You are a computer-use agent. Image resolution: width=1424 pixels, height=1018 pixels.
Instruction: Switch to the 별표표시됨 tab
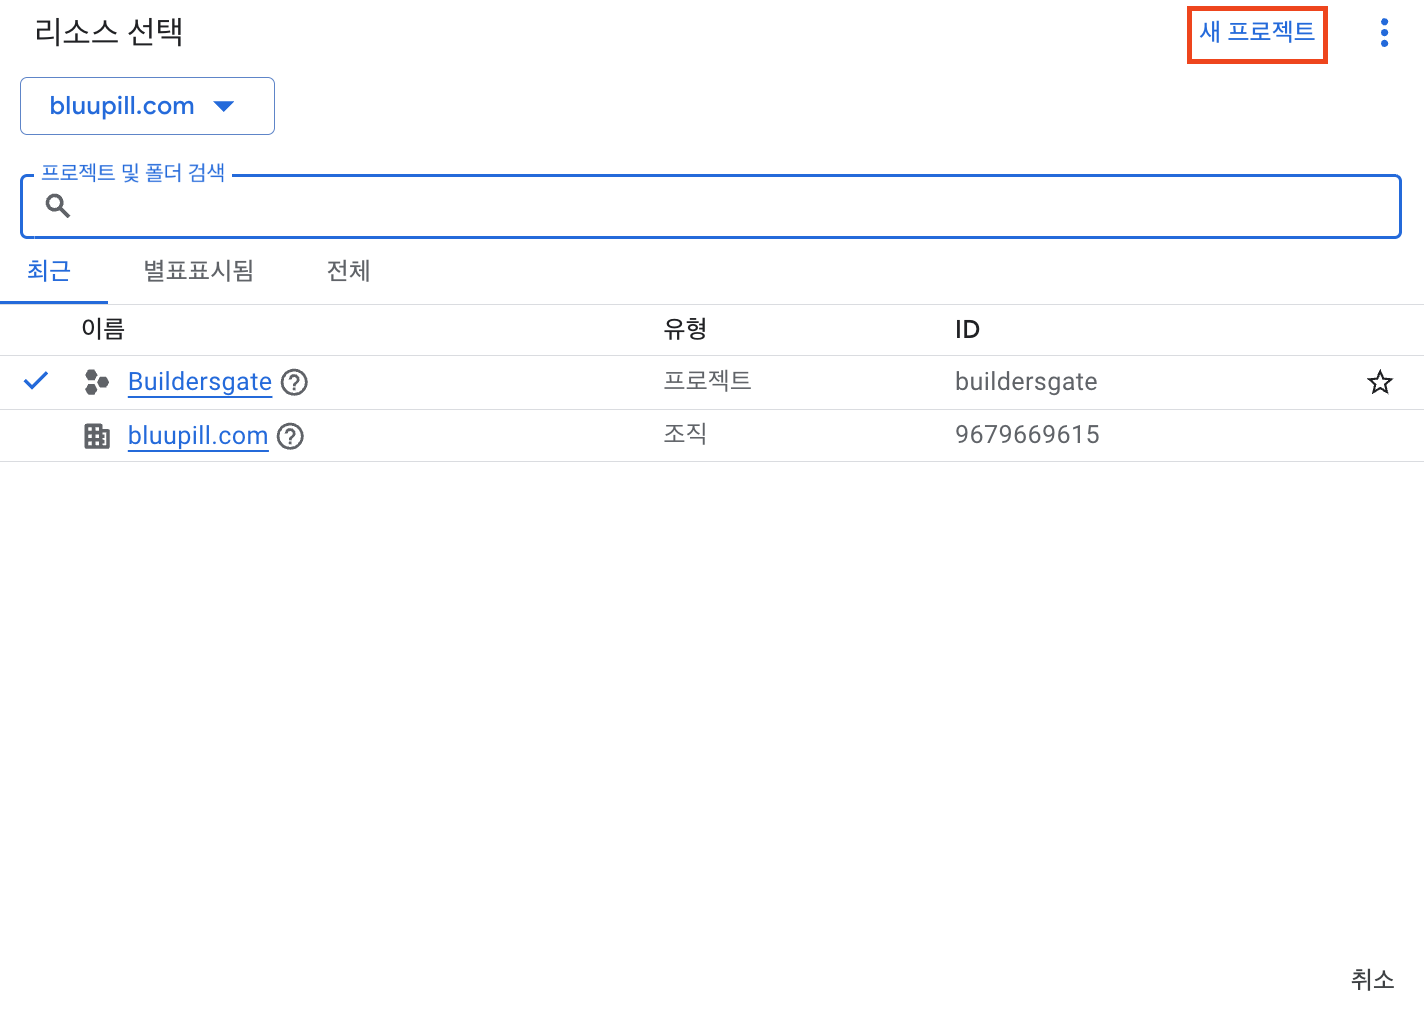click(x=198, y=271)
